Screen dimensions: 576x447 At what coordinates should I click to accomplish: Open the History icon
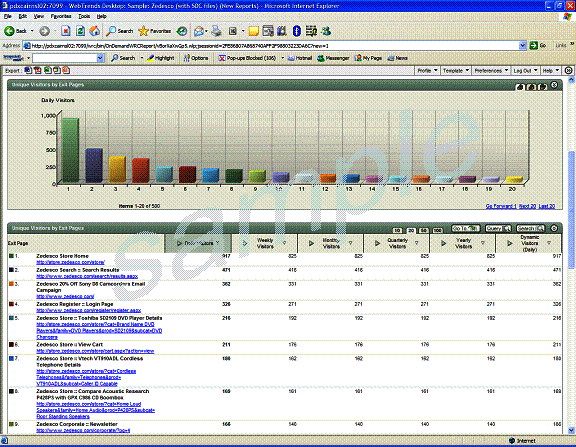point(181,31)
